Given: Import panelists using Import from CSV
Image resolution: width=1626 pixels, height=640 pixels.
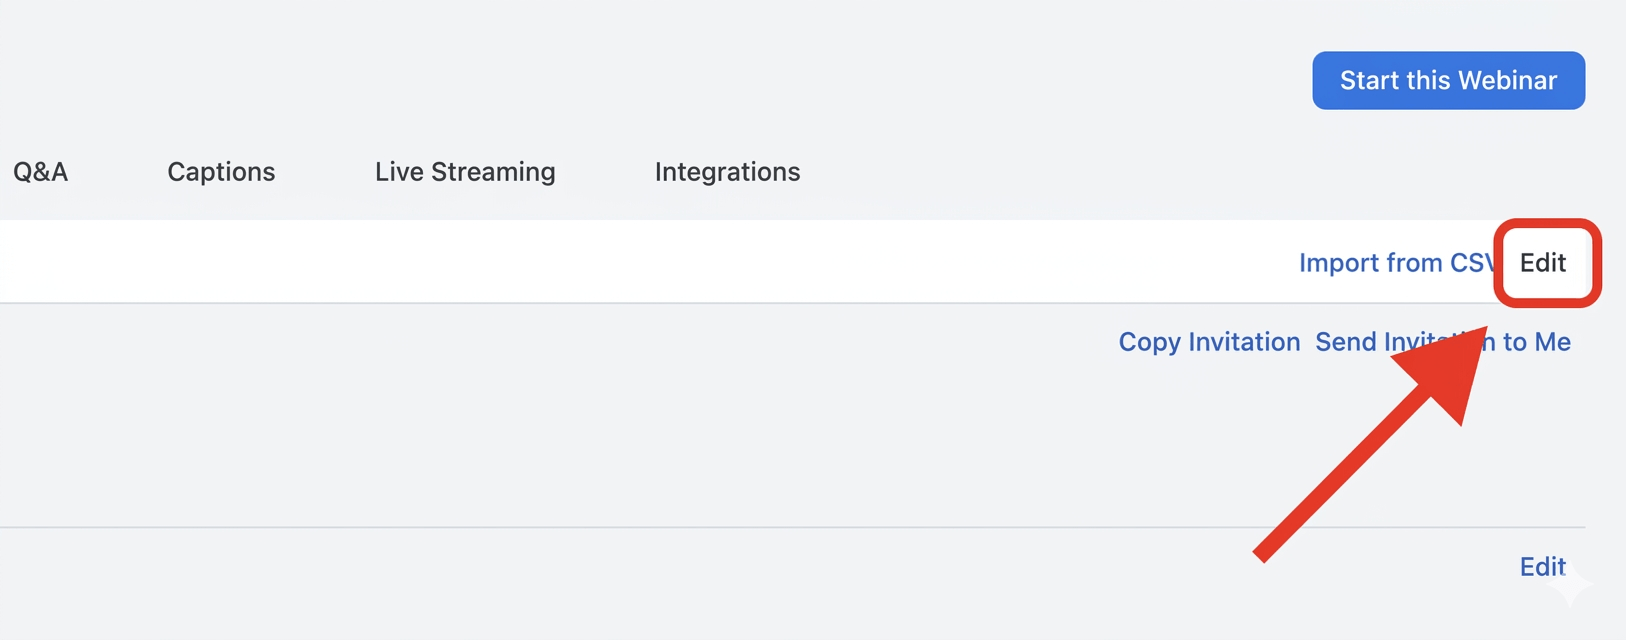Looking at the screenshot, I should click(x=1394, y=263).
